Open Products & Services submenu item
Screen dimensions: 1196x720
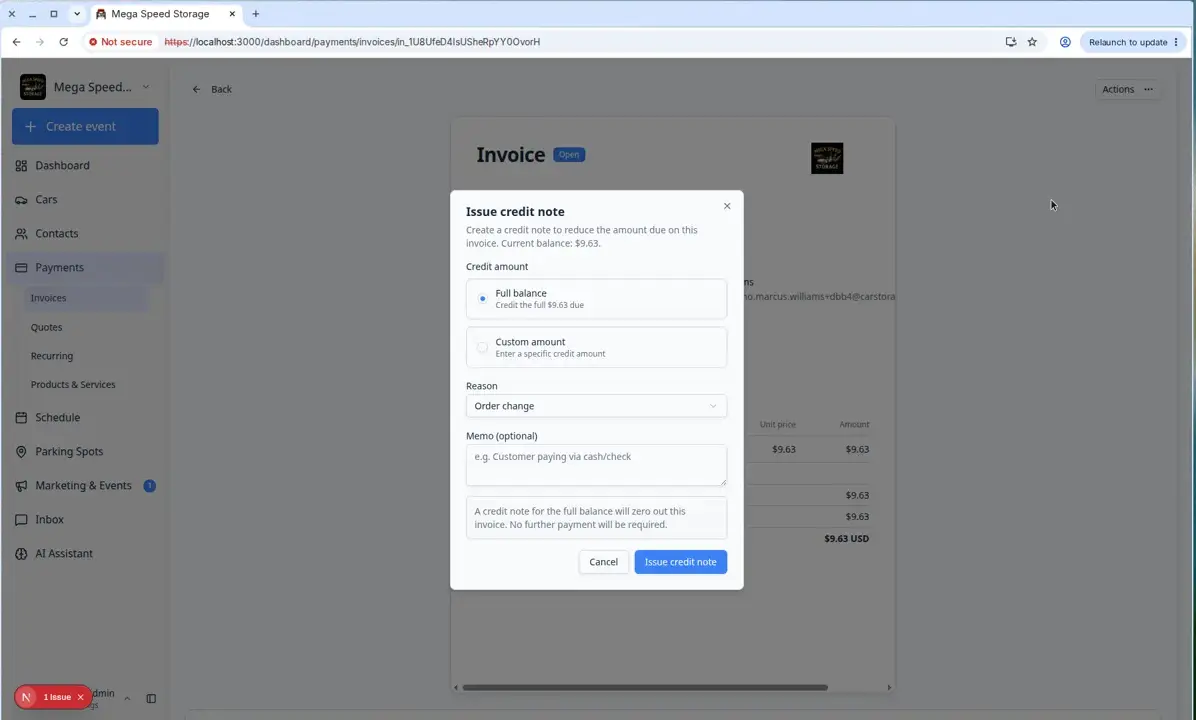click(73, 384)
